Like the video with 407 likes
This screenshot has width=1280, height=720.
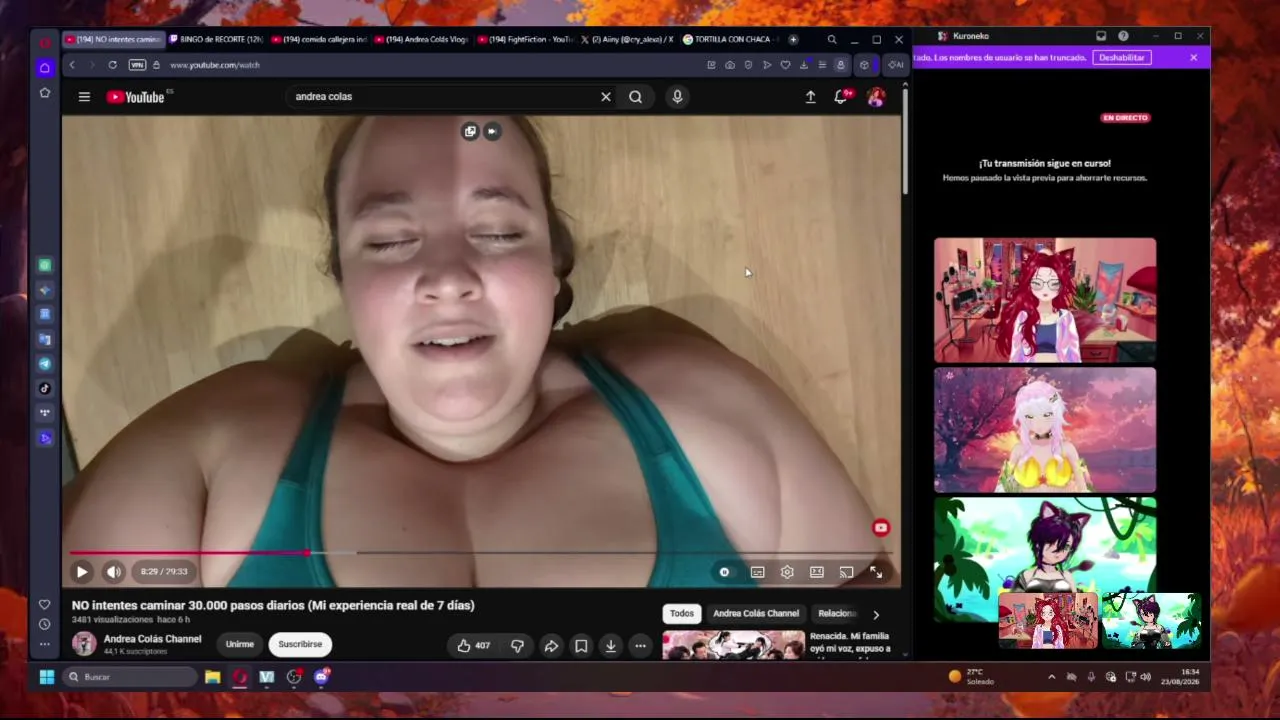pyautogui.click(x=473, y=646)
